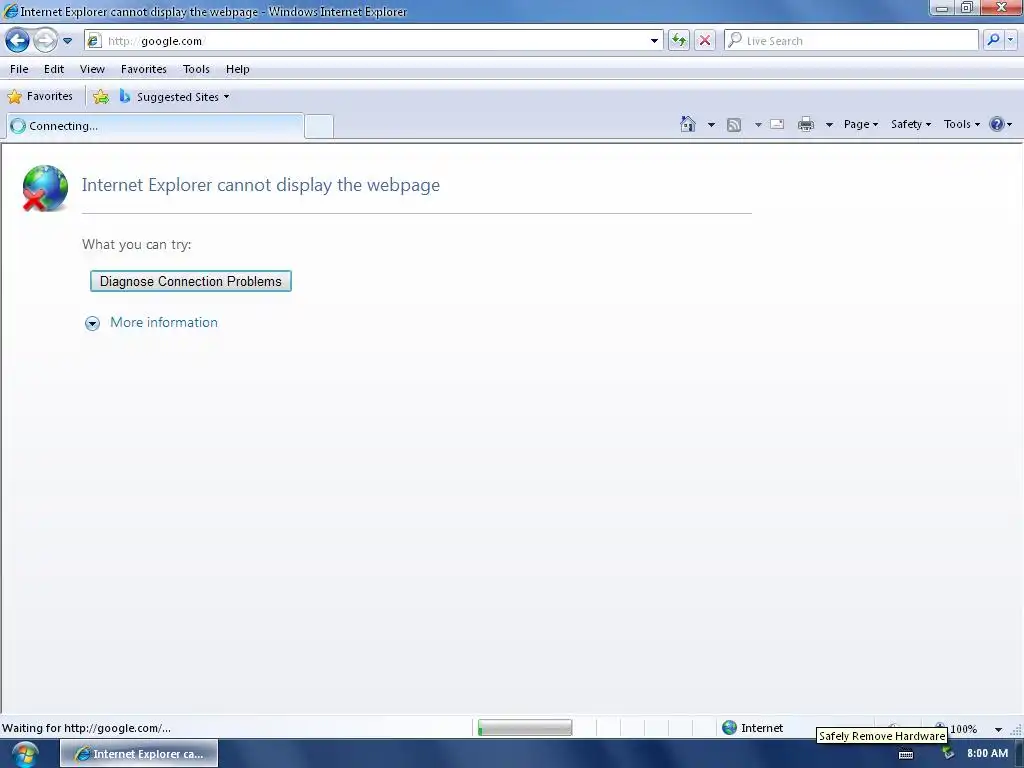Click the Safely Remove Hardware tray icon
The width and height of the screenshot is (1024, 768).
[x=948, y=754]
